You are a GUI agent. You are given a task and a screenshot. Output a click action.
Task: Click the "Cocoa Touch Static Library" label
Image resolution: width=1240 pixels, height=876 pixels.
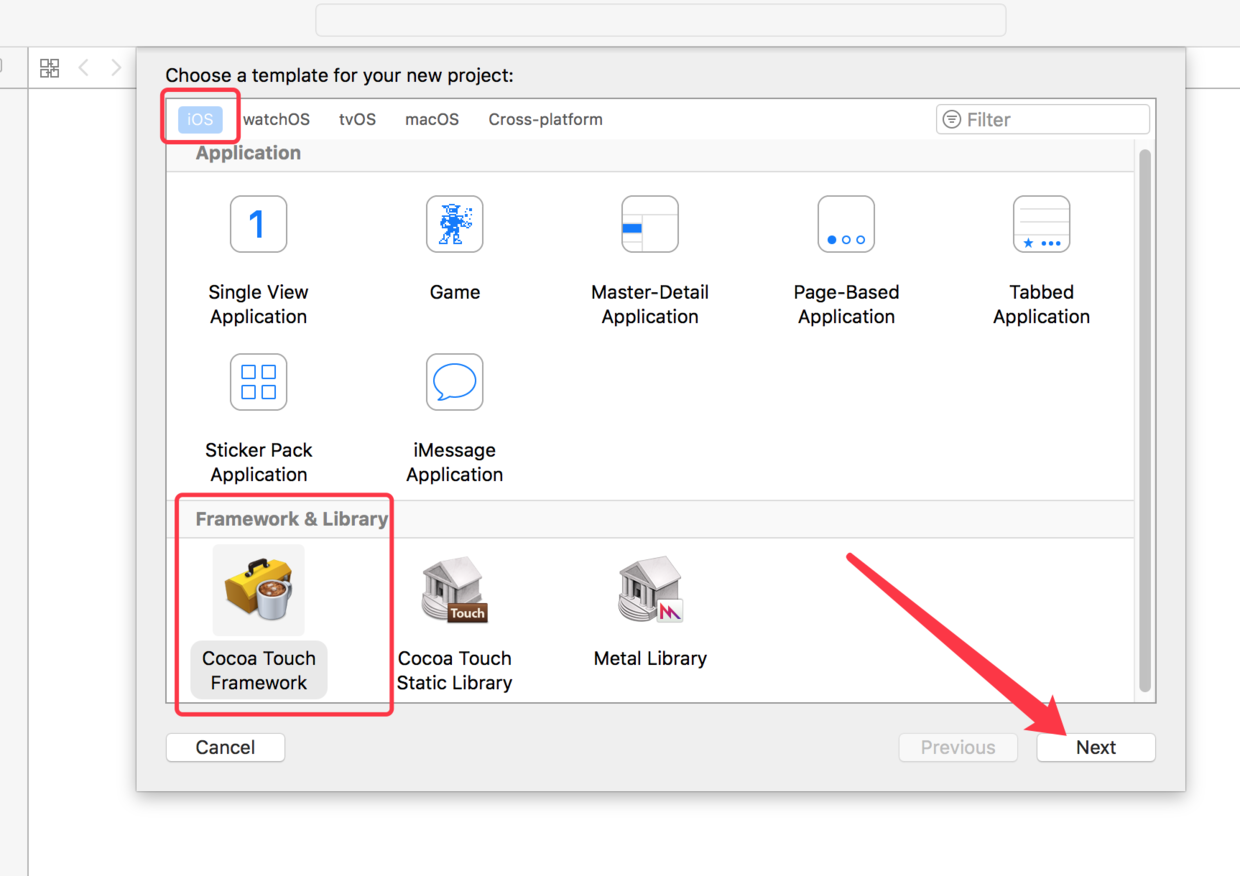[x=455, y=670]
